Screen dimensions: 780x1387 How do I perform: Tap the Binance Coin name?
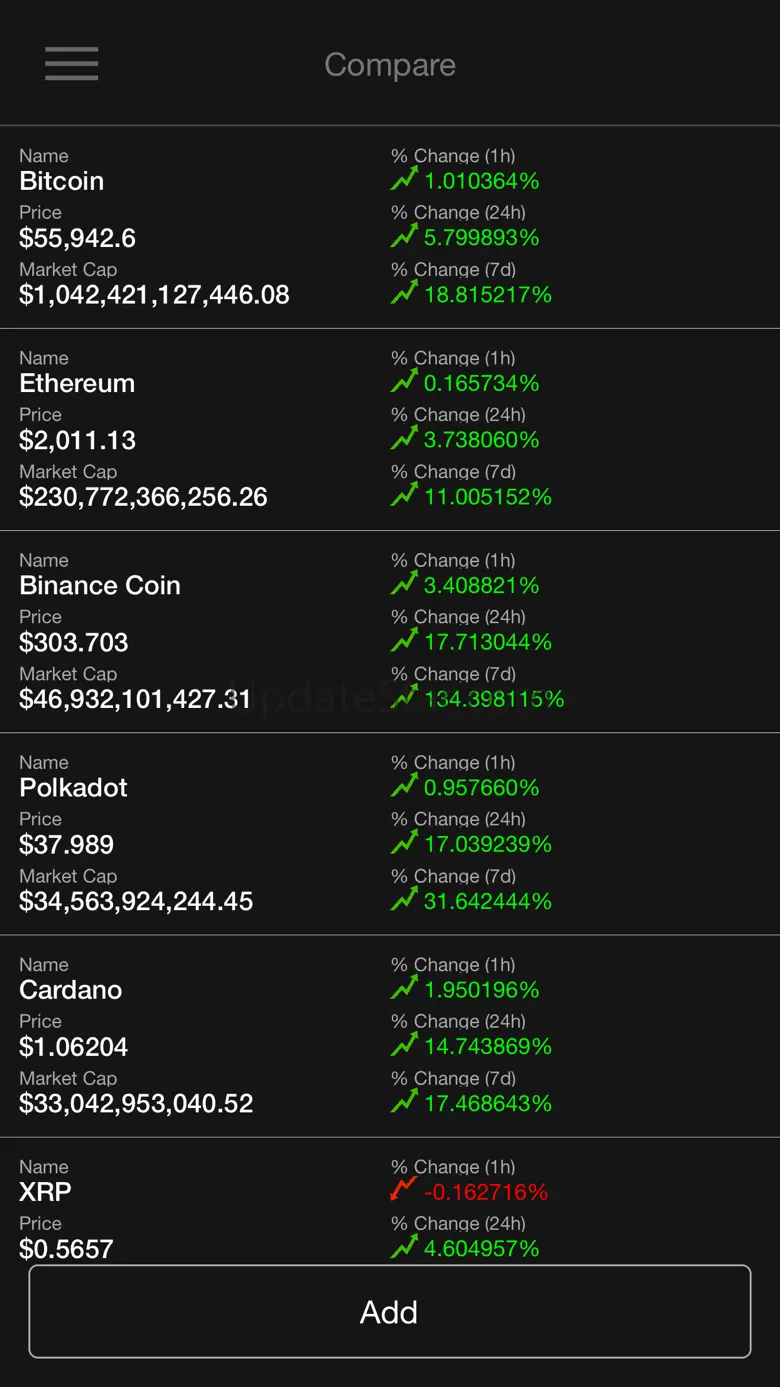tap(100, 585)
